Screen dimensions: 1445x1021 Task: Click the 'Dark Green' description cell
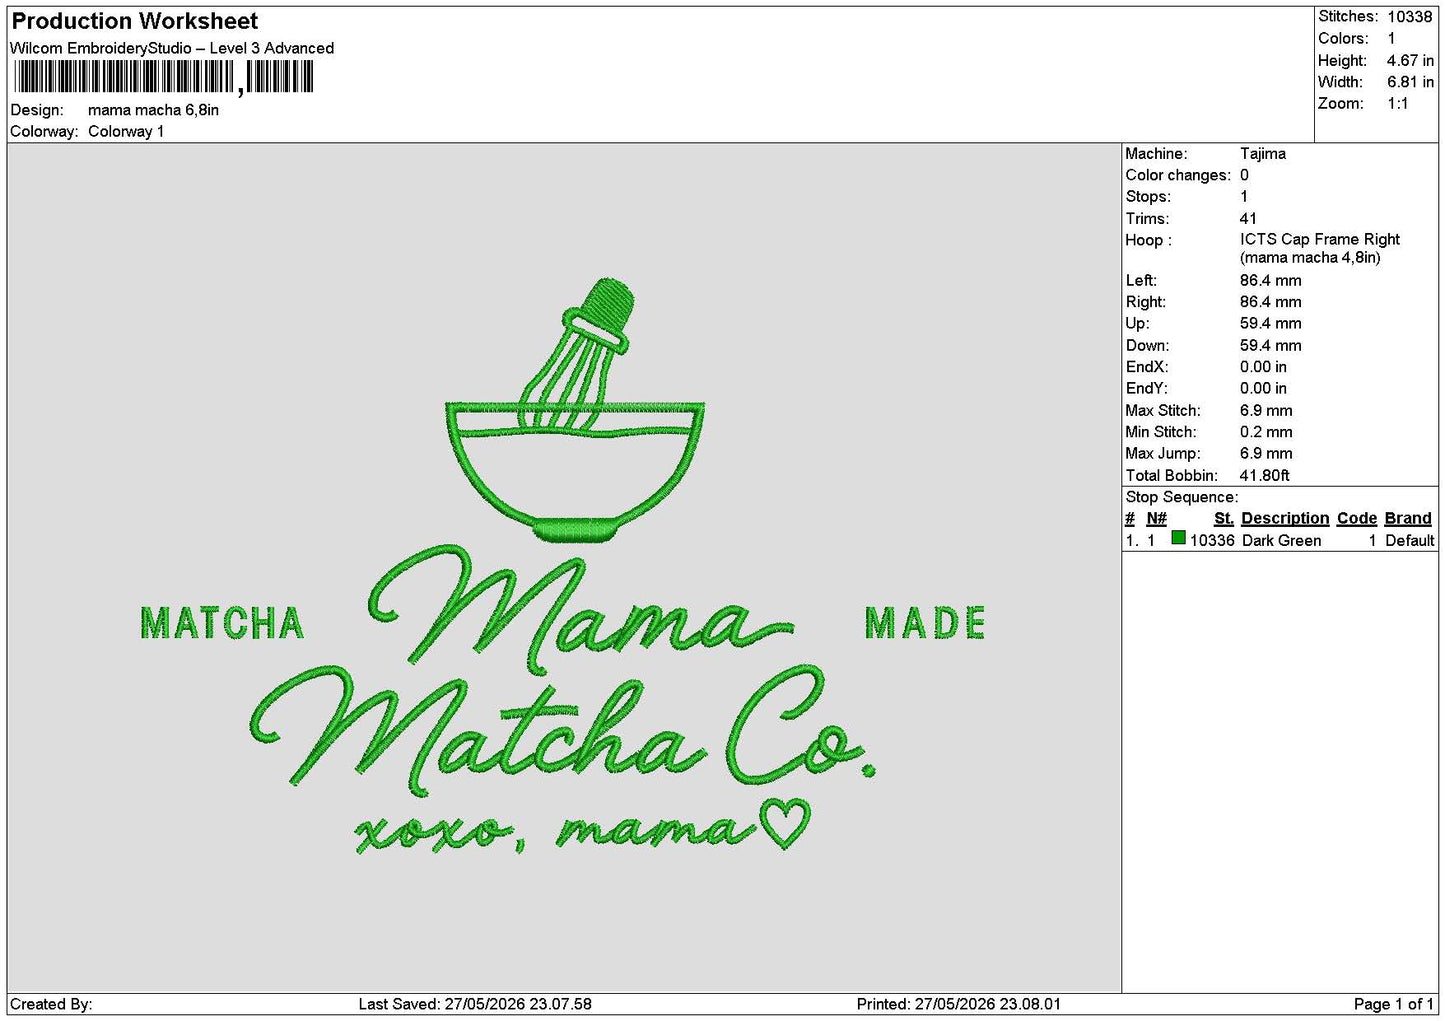pos(1281,541)
